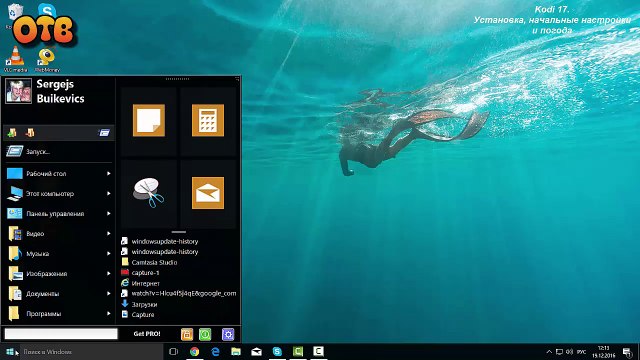This screenshot has height=360, width=640.
Task: Expand the arrow next to Этот компьютер
Action: [x=109, y=193]
